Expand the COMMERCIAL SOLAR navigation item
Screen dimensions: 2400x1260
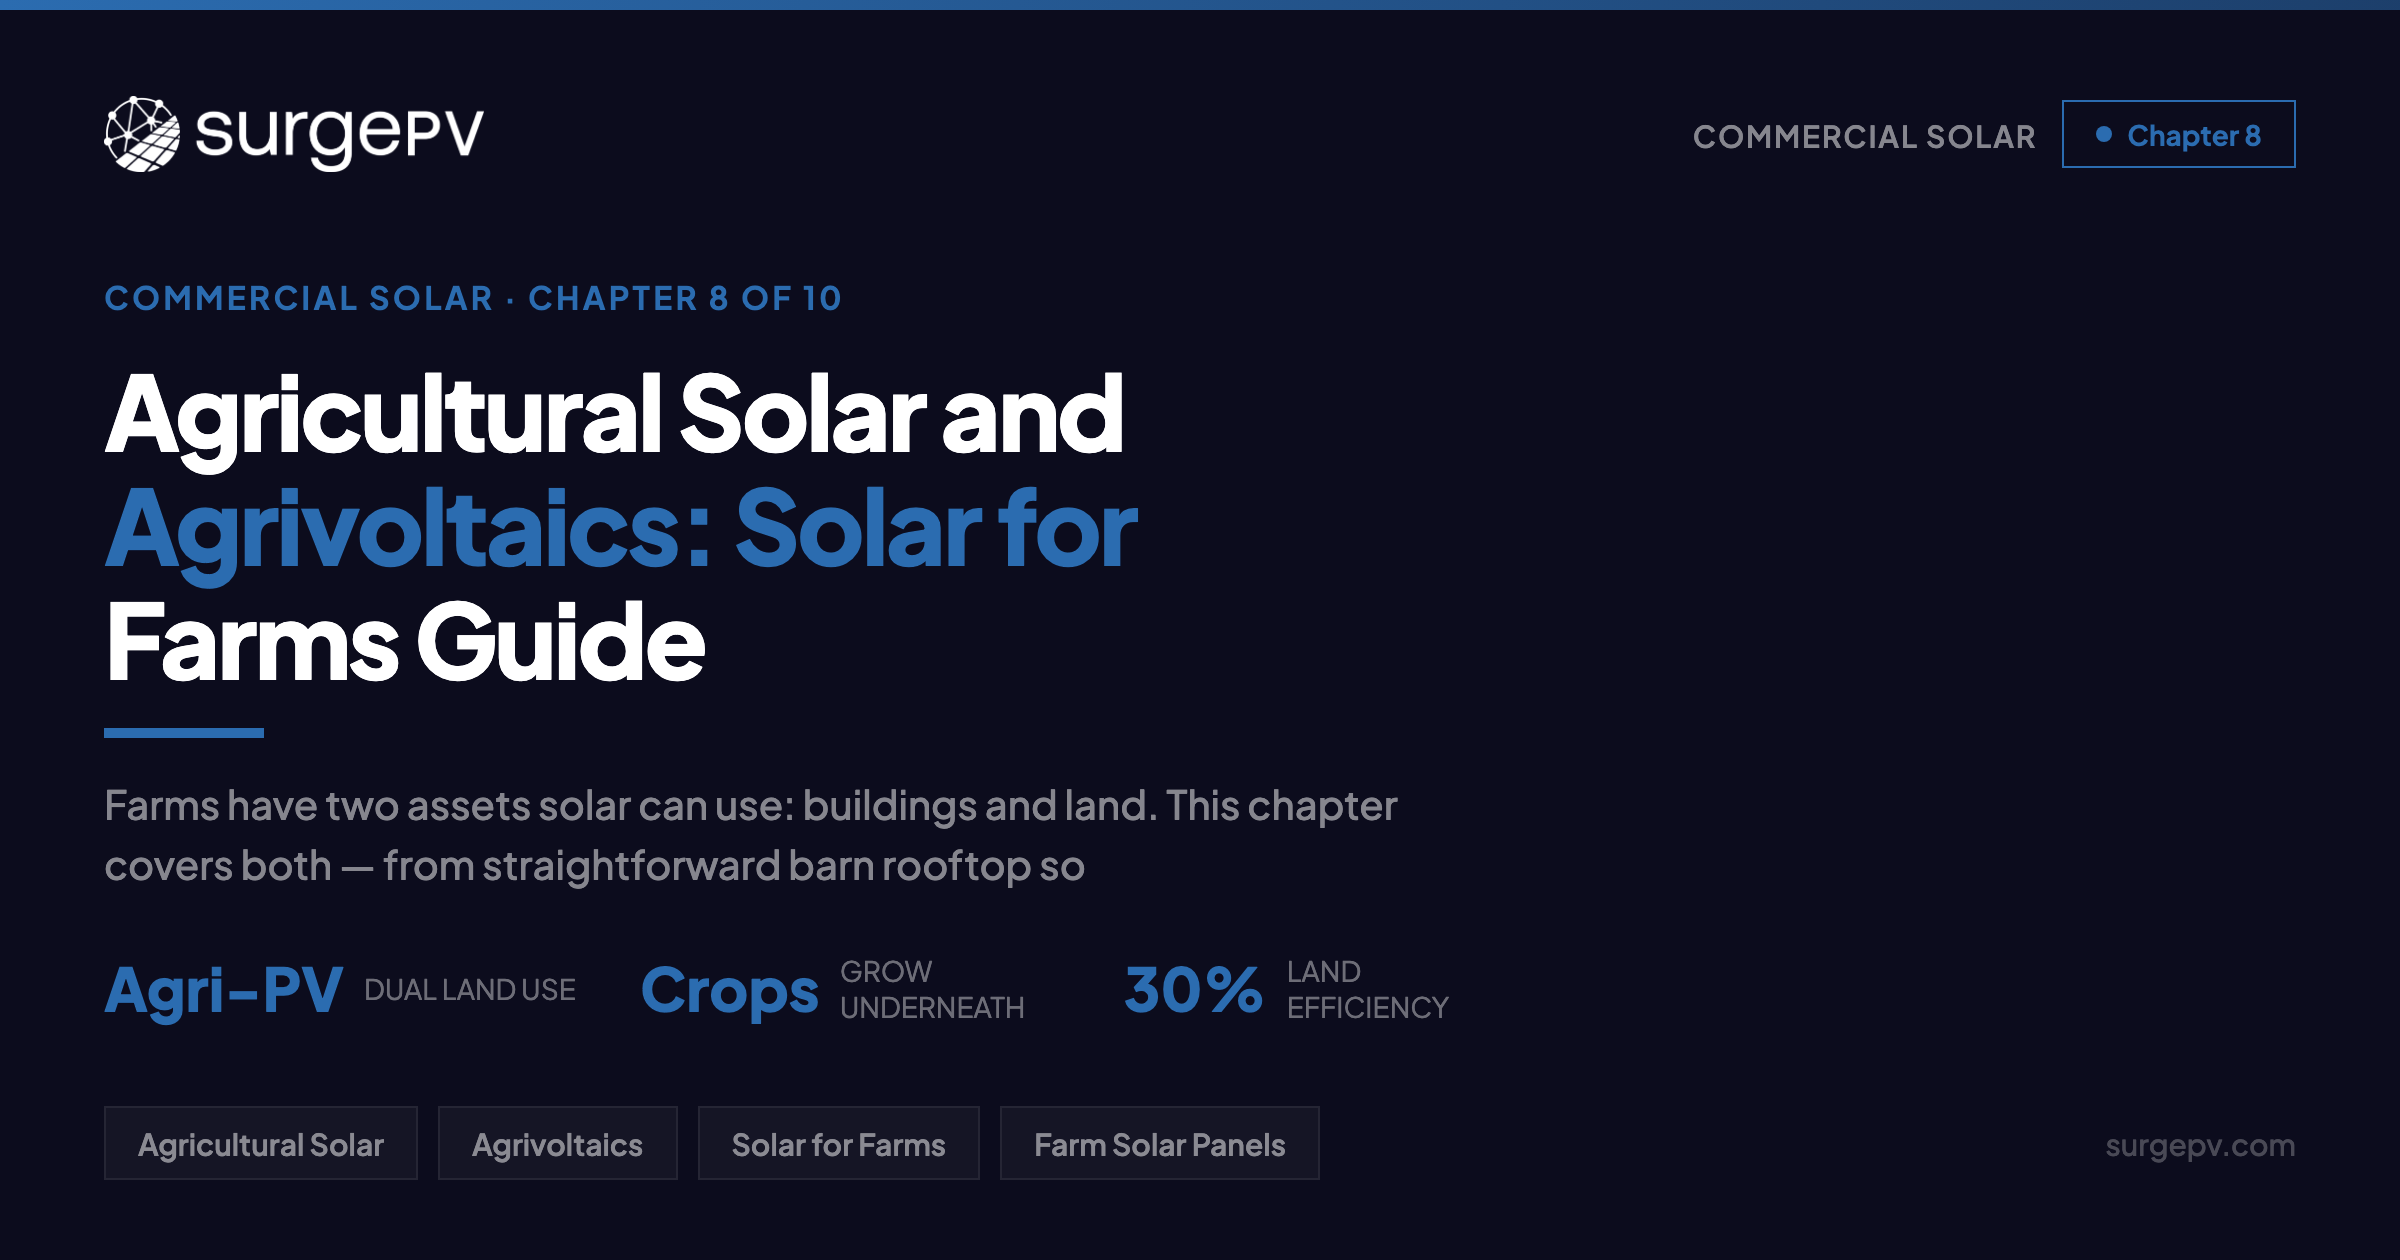1866,135
